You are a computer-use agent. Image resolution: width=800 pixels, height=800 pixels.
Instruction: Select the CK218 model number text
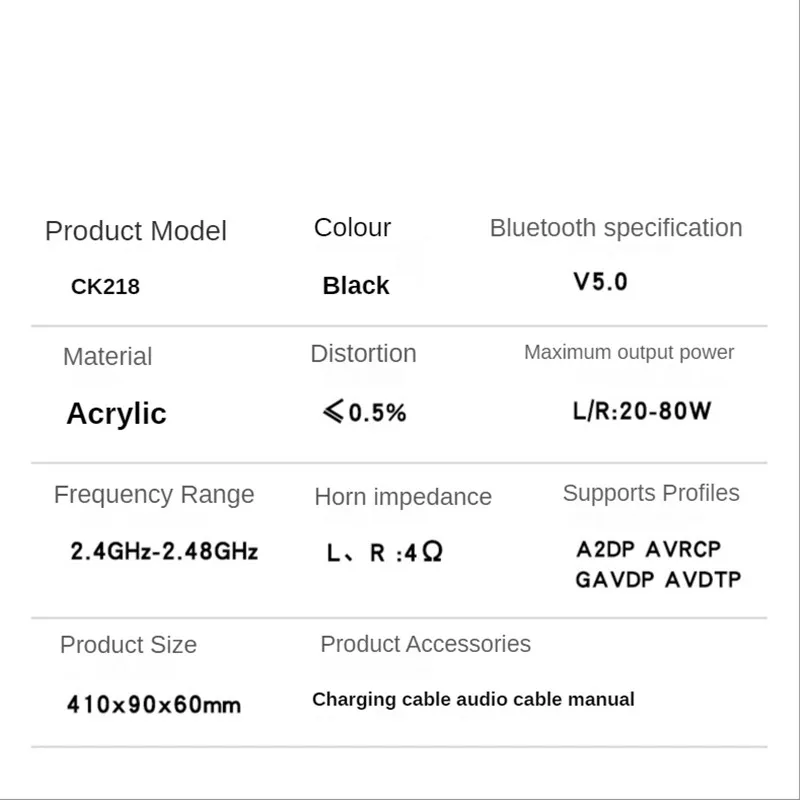[x=105, y=287]
